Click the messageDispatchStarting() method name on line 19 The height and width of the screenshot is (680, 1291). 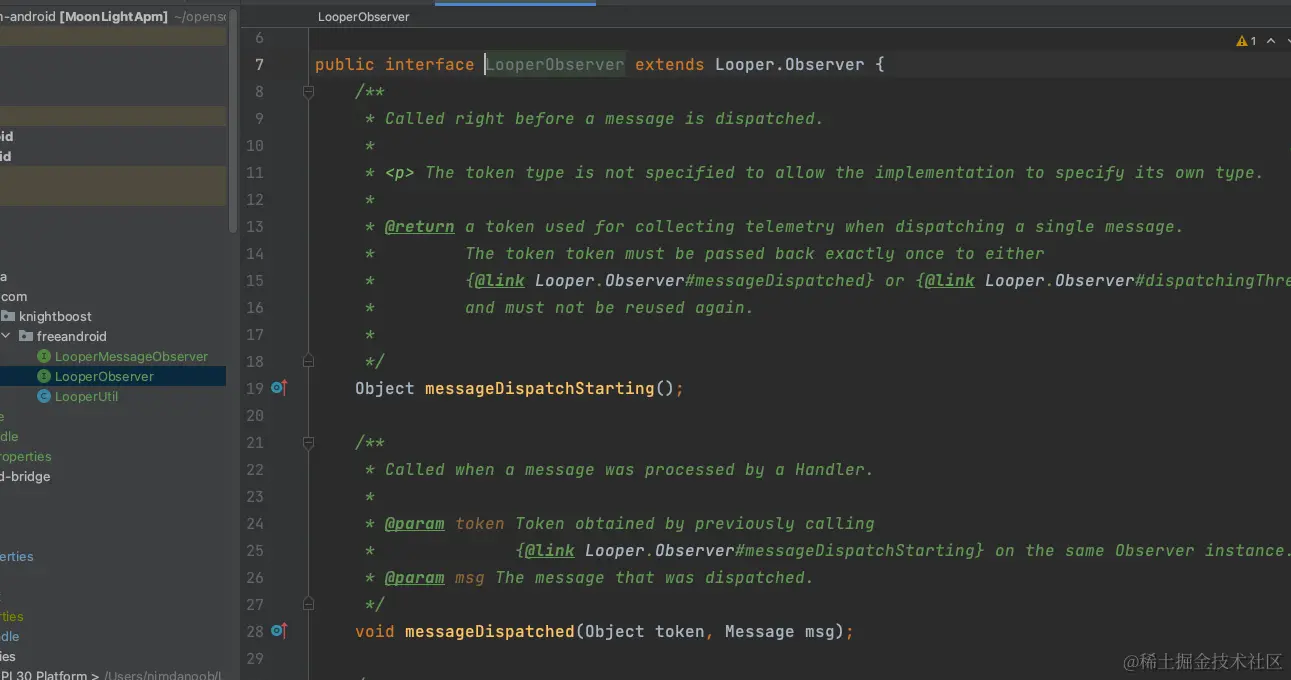click(540, 388)
